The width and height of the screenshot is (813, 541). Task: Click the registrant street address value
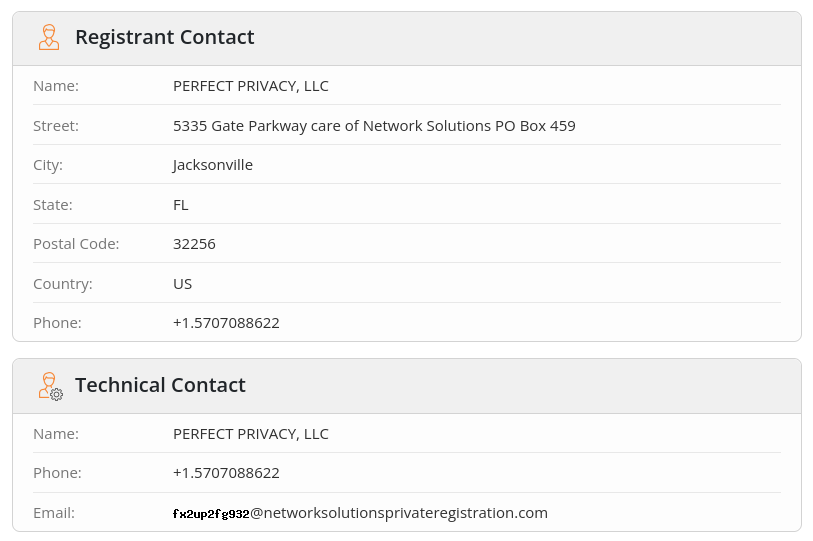click(x=374, y=126)
